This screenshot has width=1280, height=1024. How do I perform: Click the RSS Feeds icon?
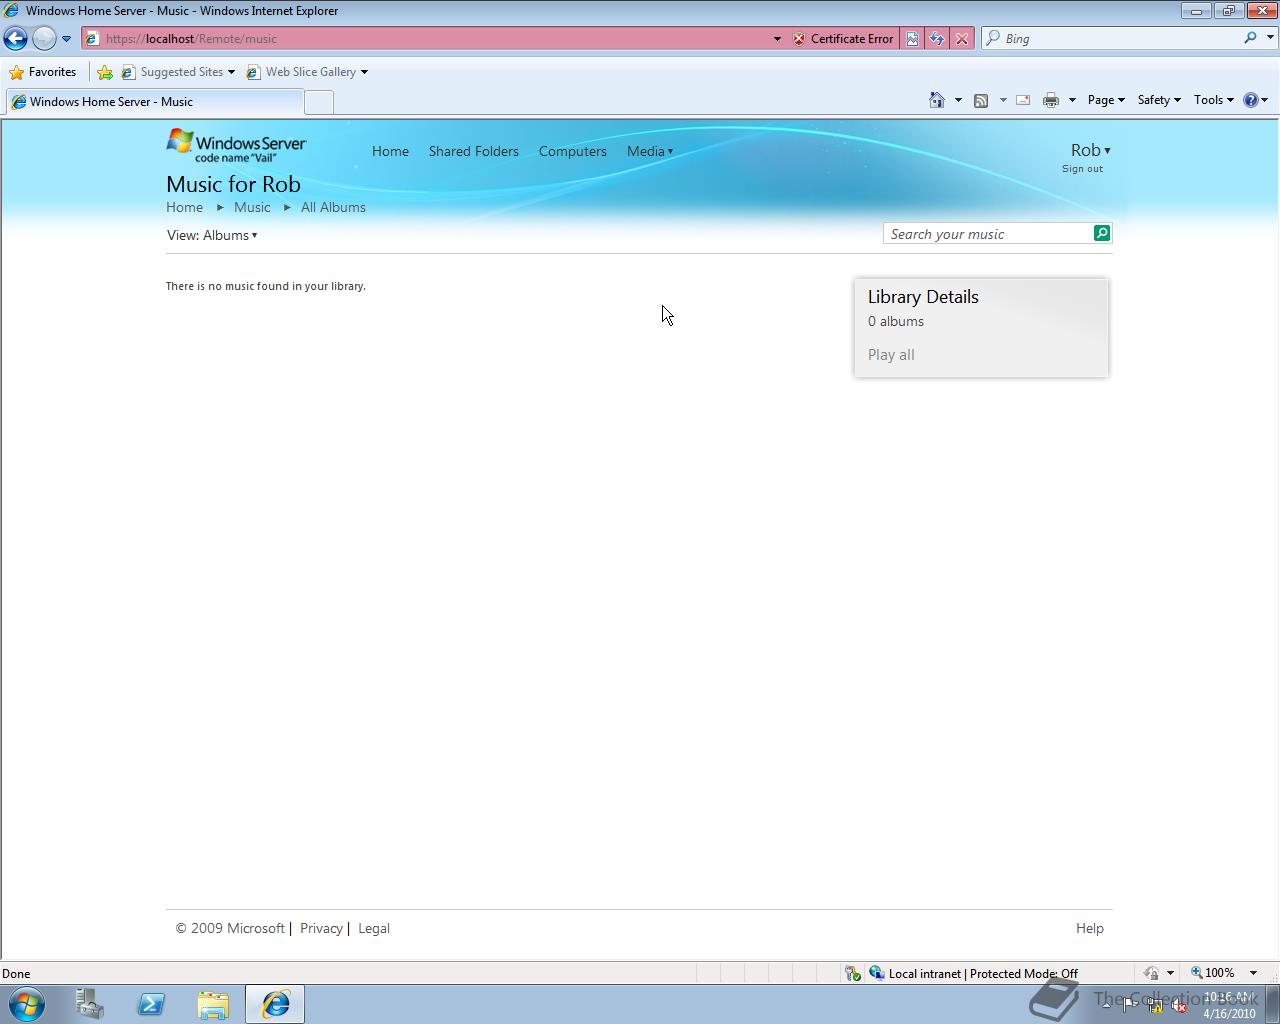[x=981, y=100]
